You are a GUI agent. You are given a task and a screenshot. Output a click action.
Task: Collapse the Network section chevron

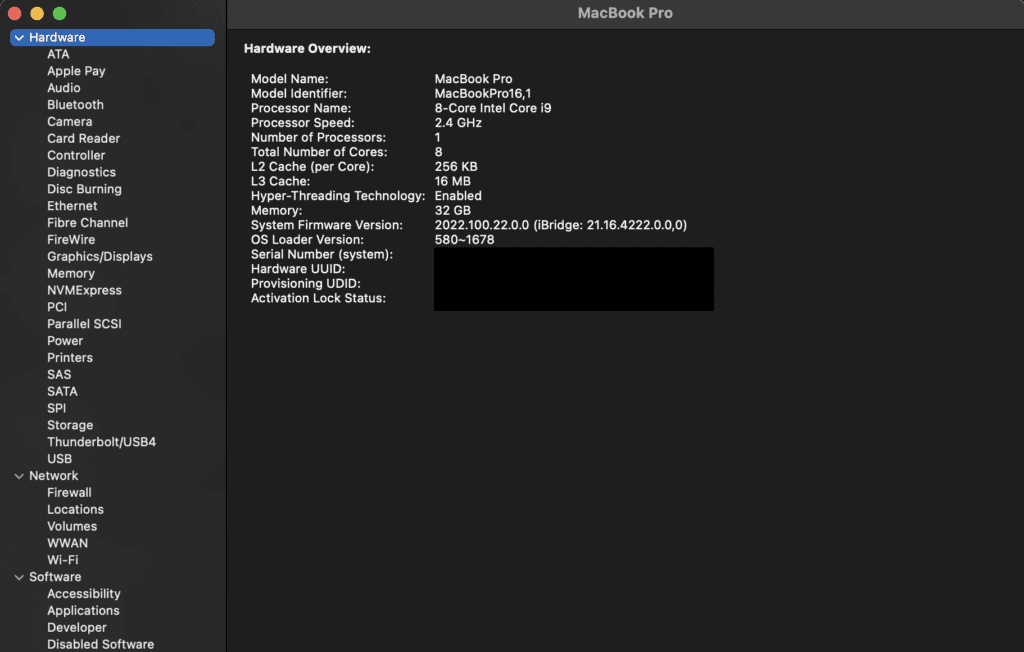(19, 476)
